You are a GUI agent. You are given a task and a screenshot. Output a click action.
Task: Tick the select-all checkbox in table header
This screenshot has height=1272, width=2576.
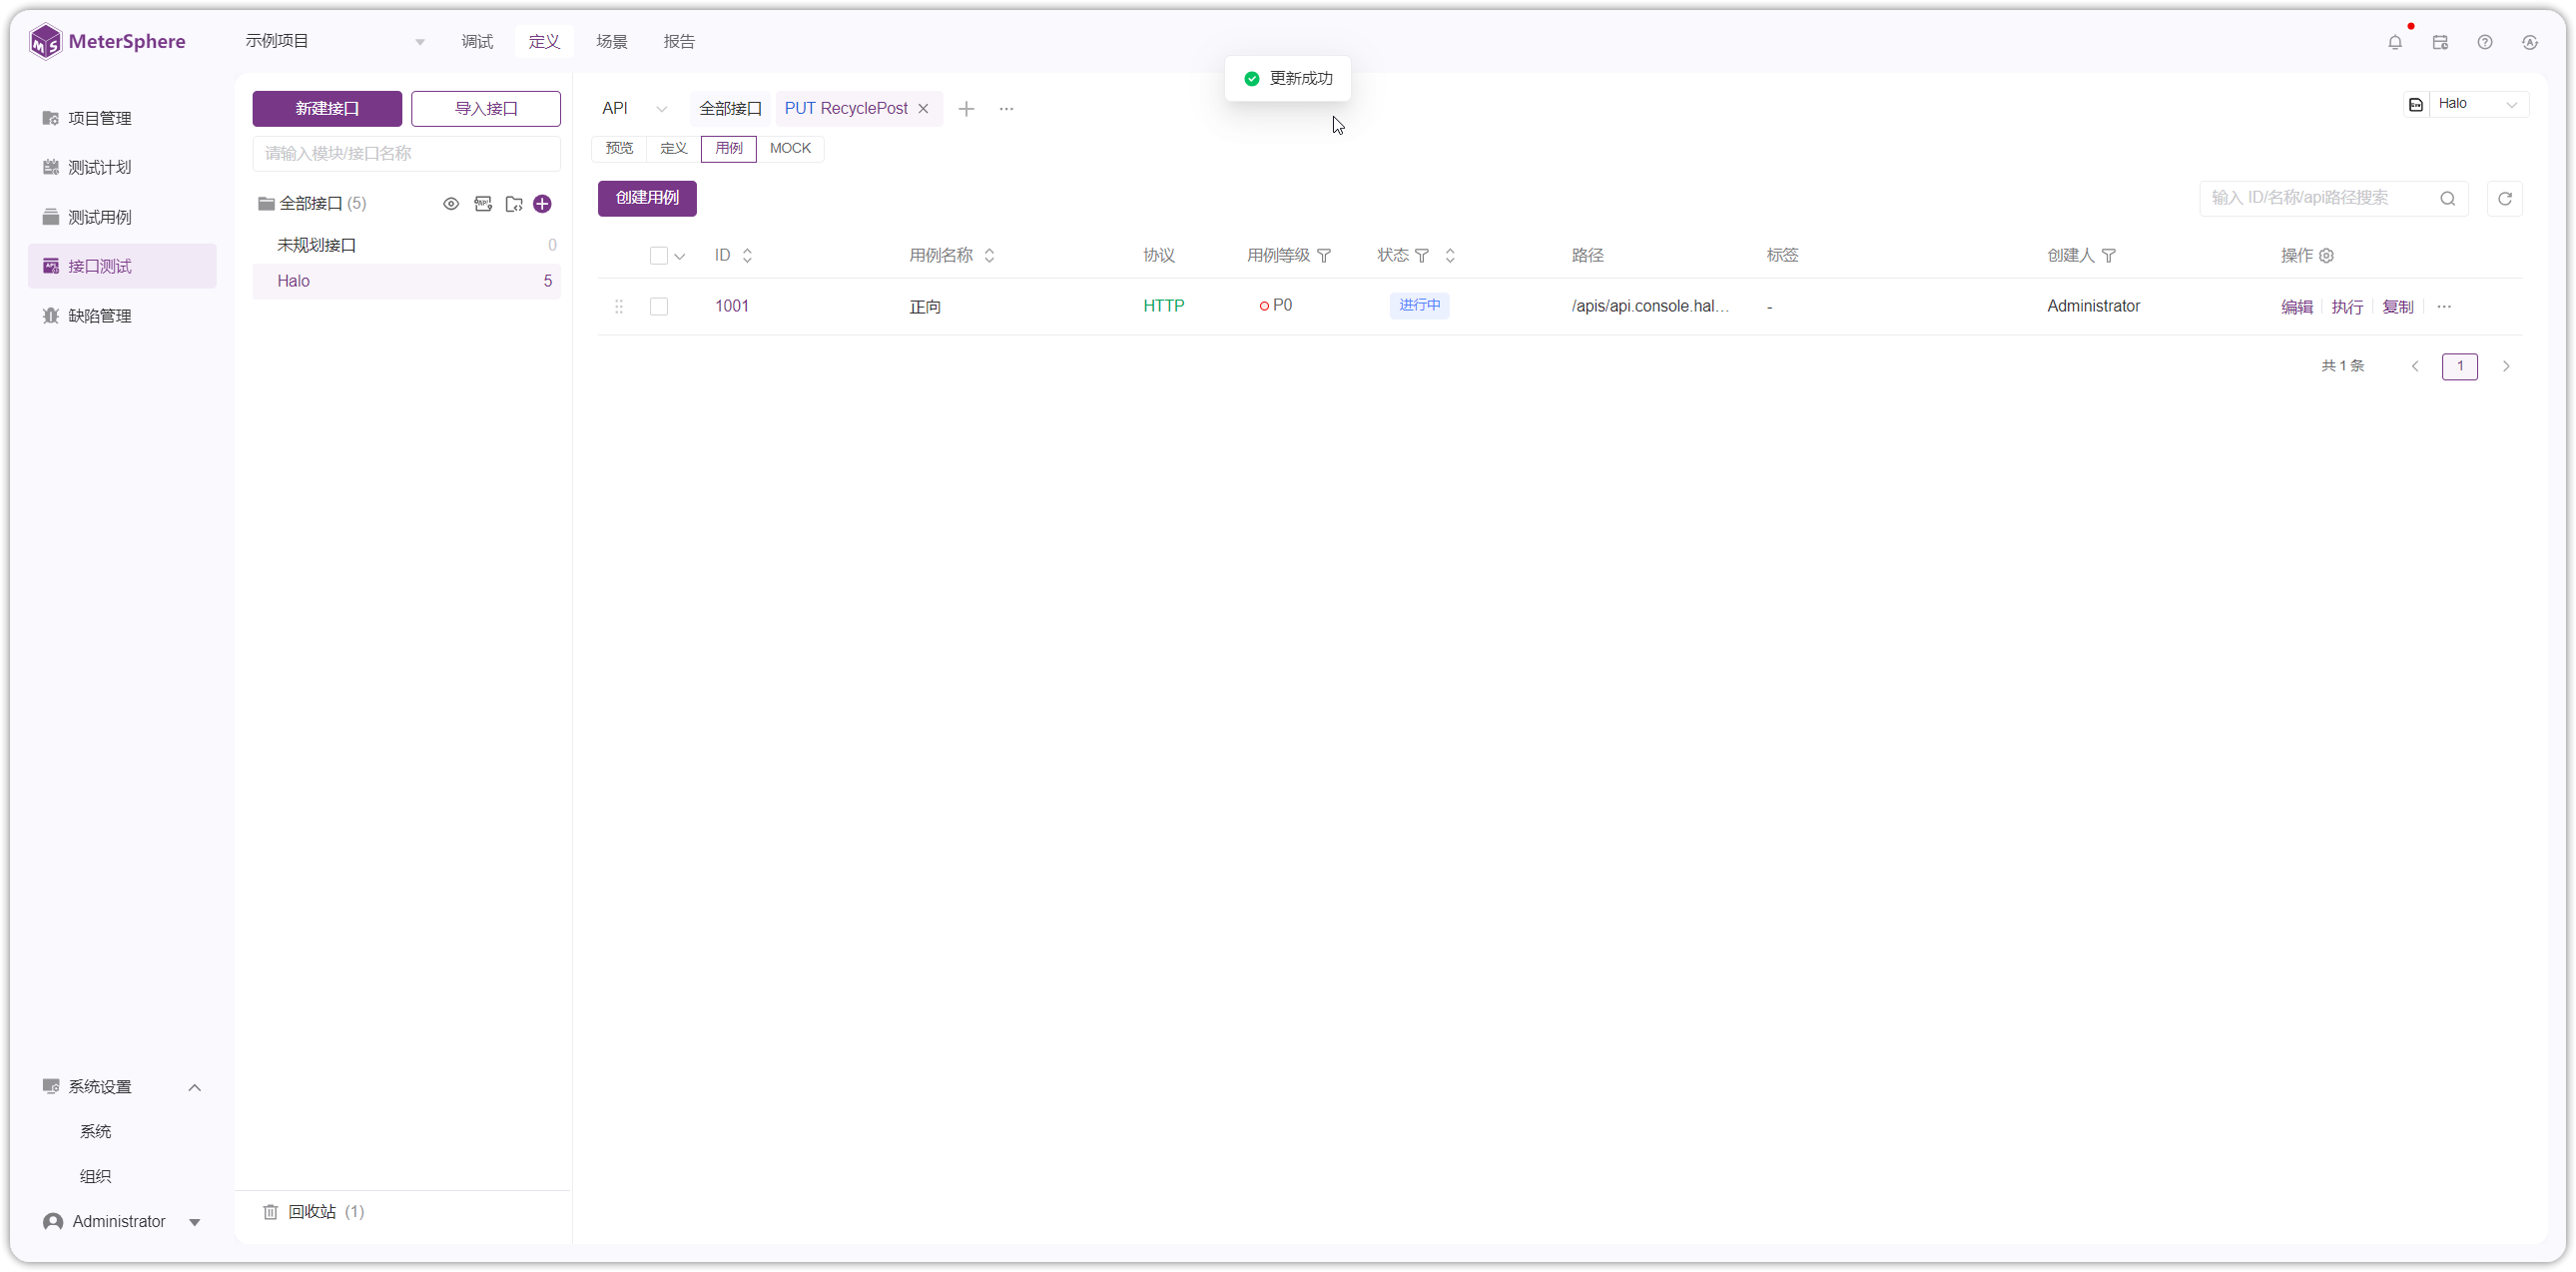coord(658,256)
